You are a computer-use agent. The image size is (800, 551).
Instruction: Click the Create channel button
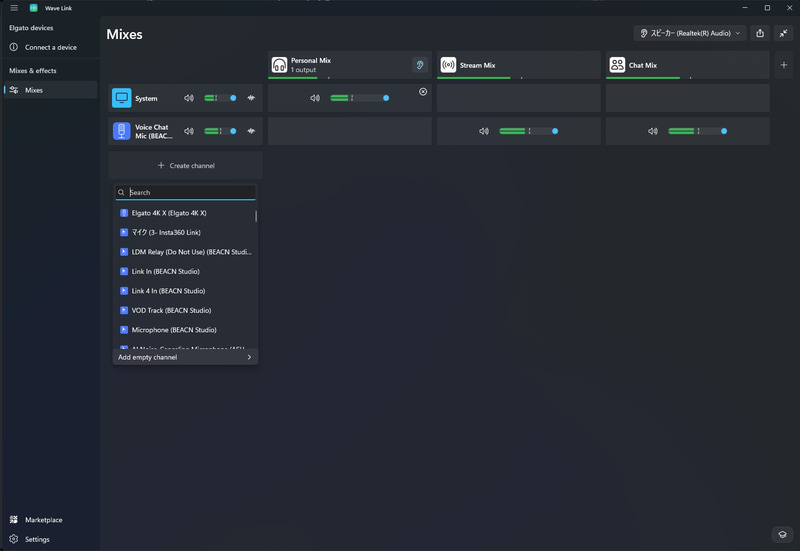pyautogui.click(x=185, y=165)
